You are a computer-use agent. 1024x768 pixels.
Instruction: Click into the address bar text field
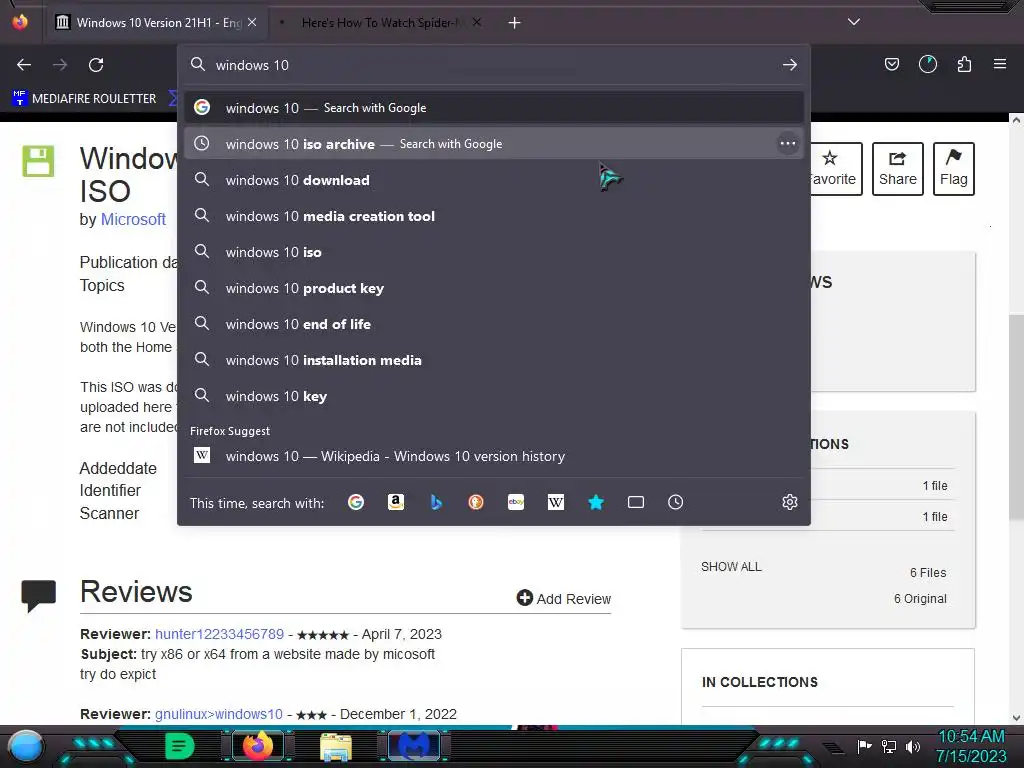493,65
